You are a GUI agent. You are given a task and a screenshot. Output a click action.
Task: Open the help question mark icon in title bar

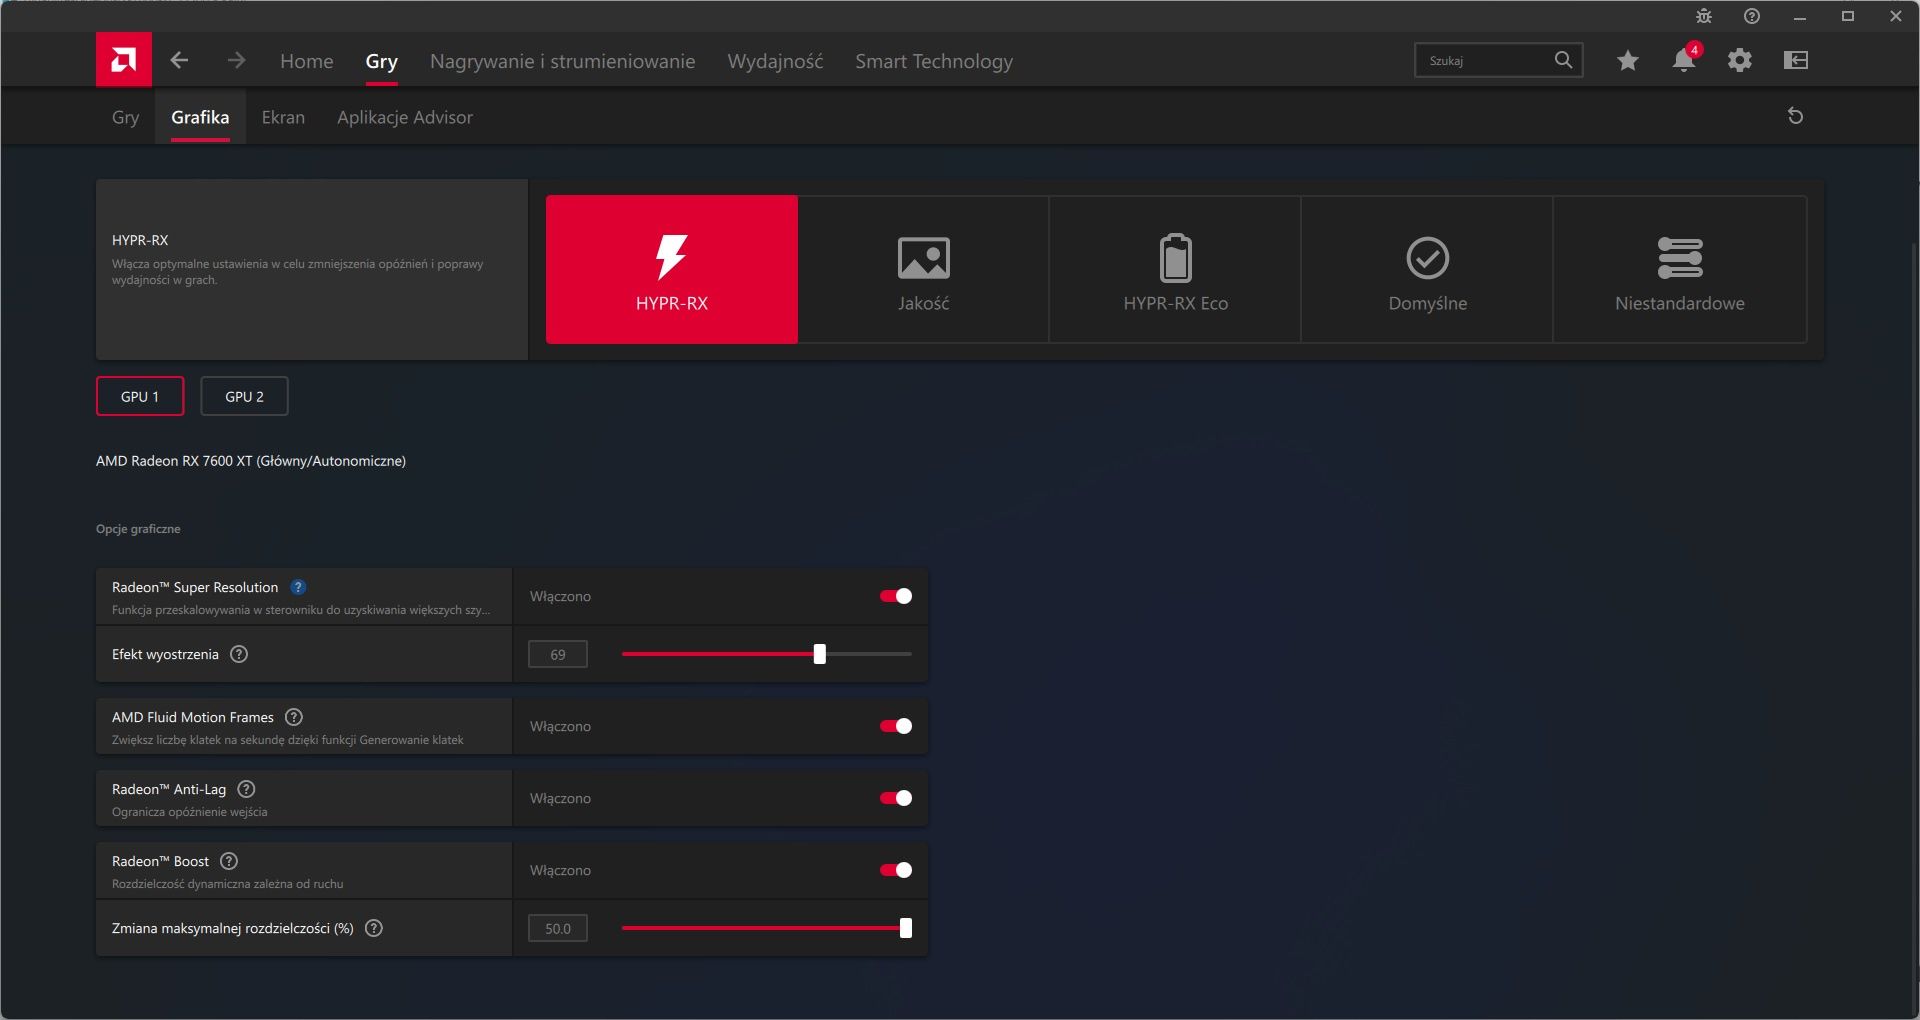coord(1752,16)
